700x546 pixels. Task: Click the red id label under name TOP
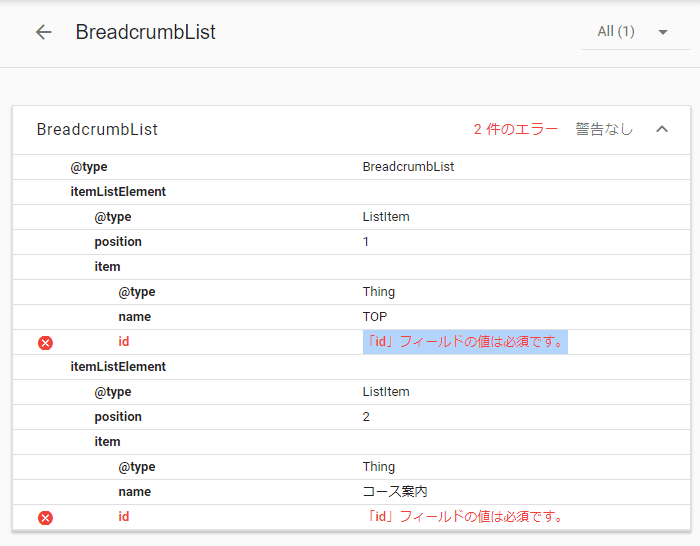pos(124,342)
